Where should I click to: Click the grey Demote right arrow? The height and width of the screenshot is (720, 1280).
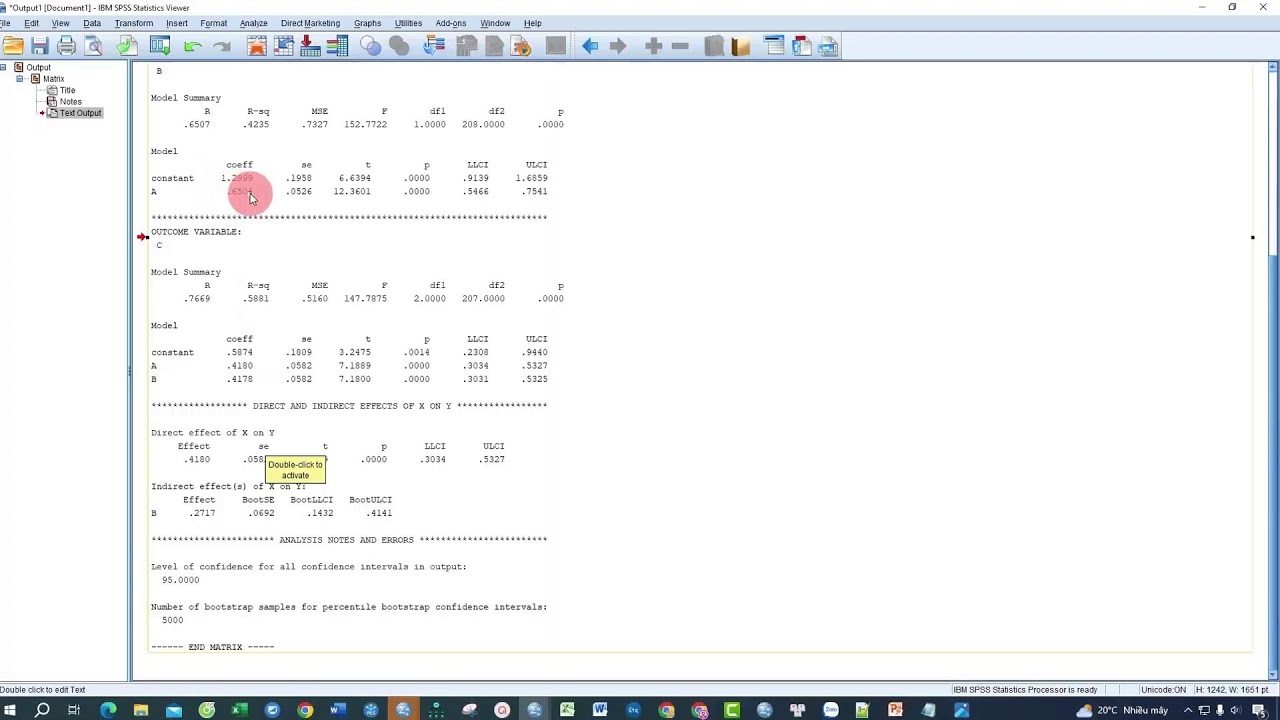618,46
